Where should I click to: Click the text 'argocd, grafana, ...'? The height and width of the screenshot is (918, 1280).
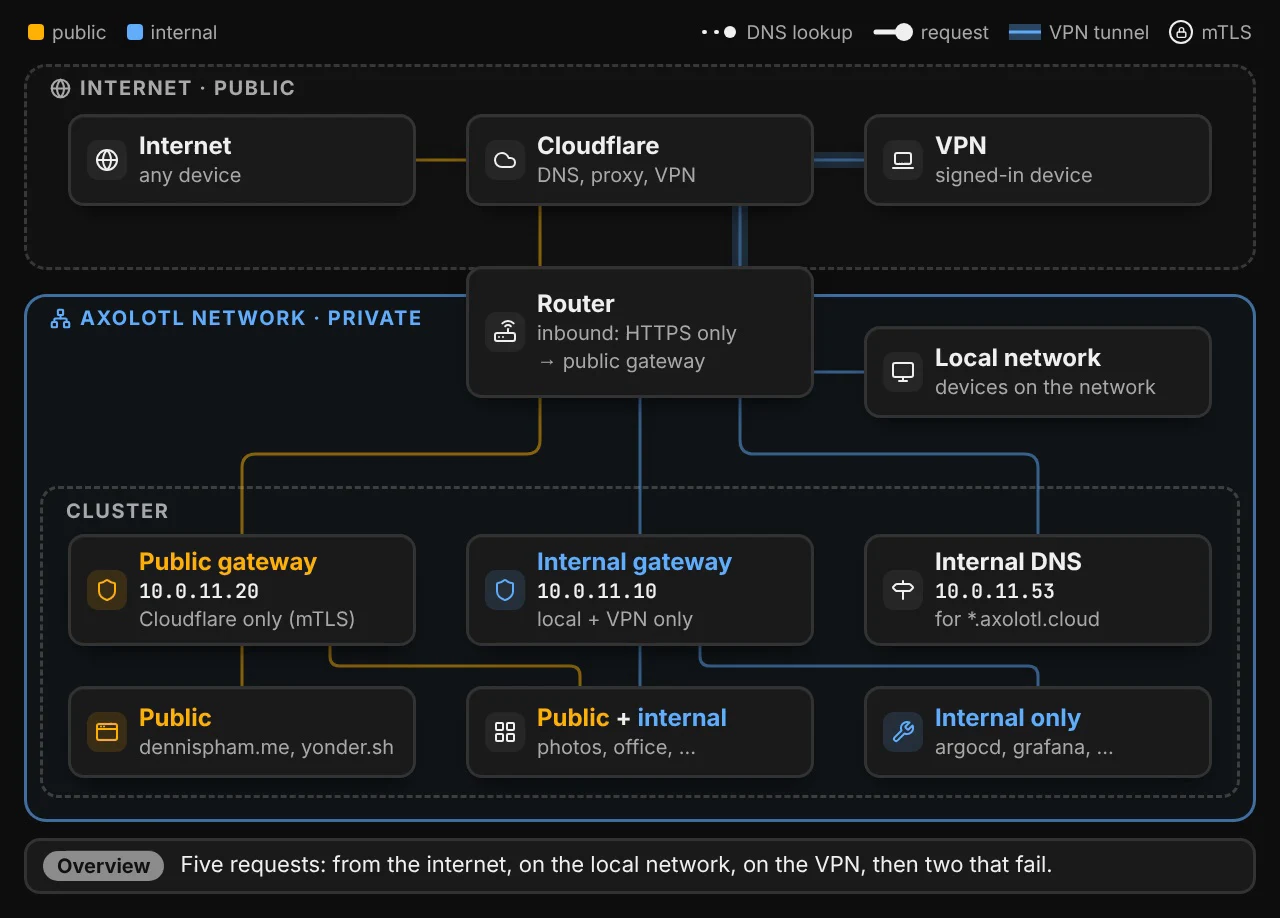[1024, 747]
